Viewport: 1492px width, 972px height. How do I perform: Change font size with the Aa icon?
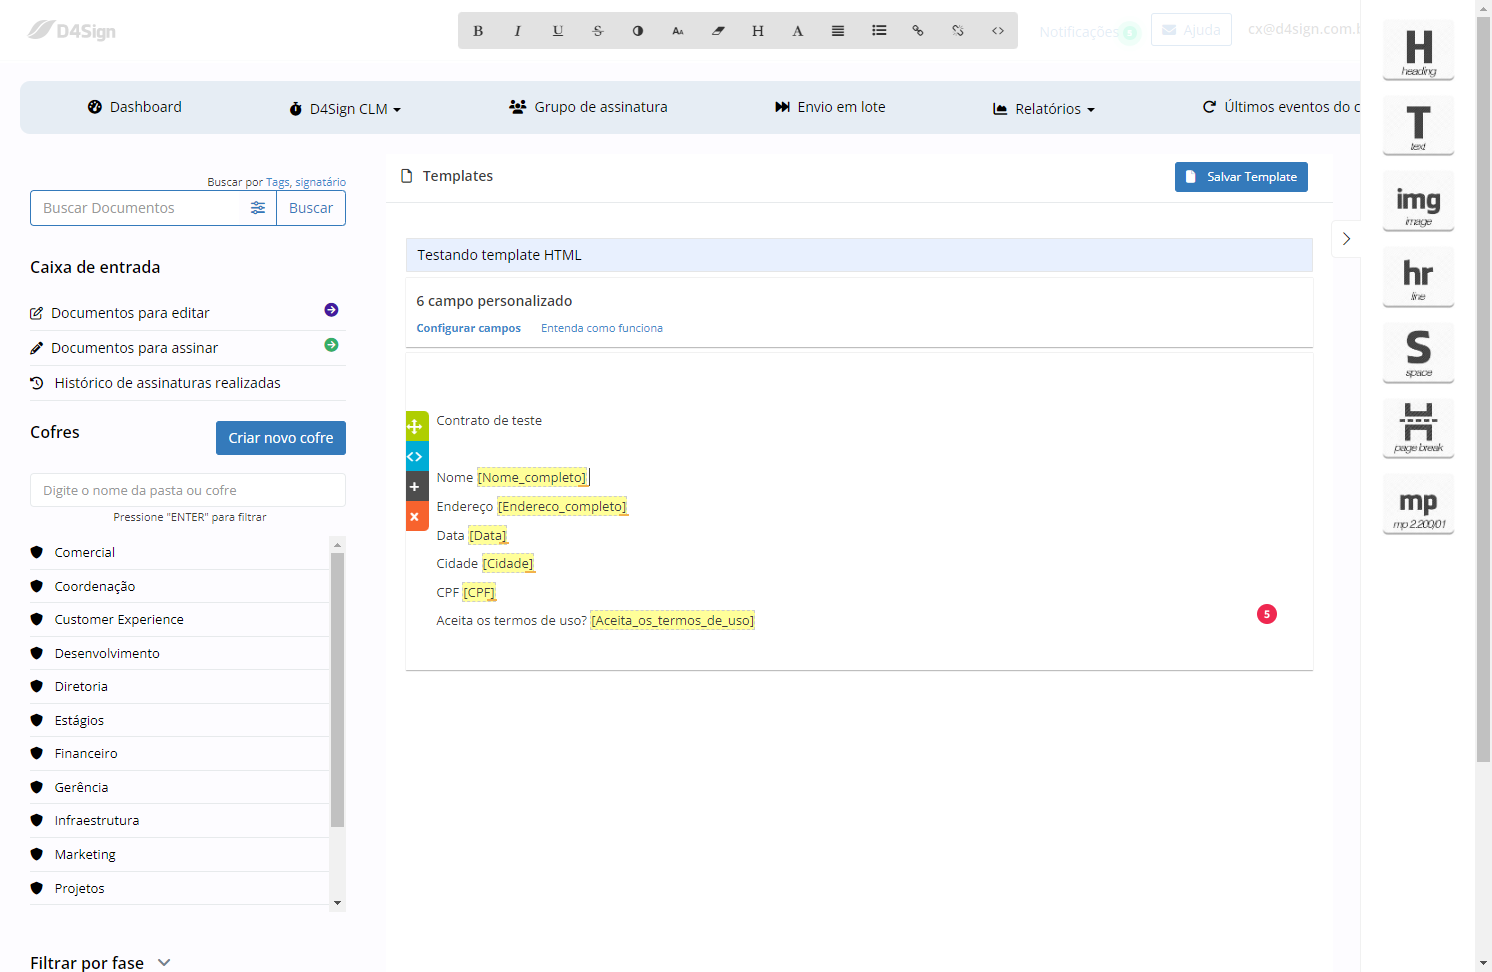678,31
